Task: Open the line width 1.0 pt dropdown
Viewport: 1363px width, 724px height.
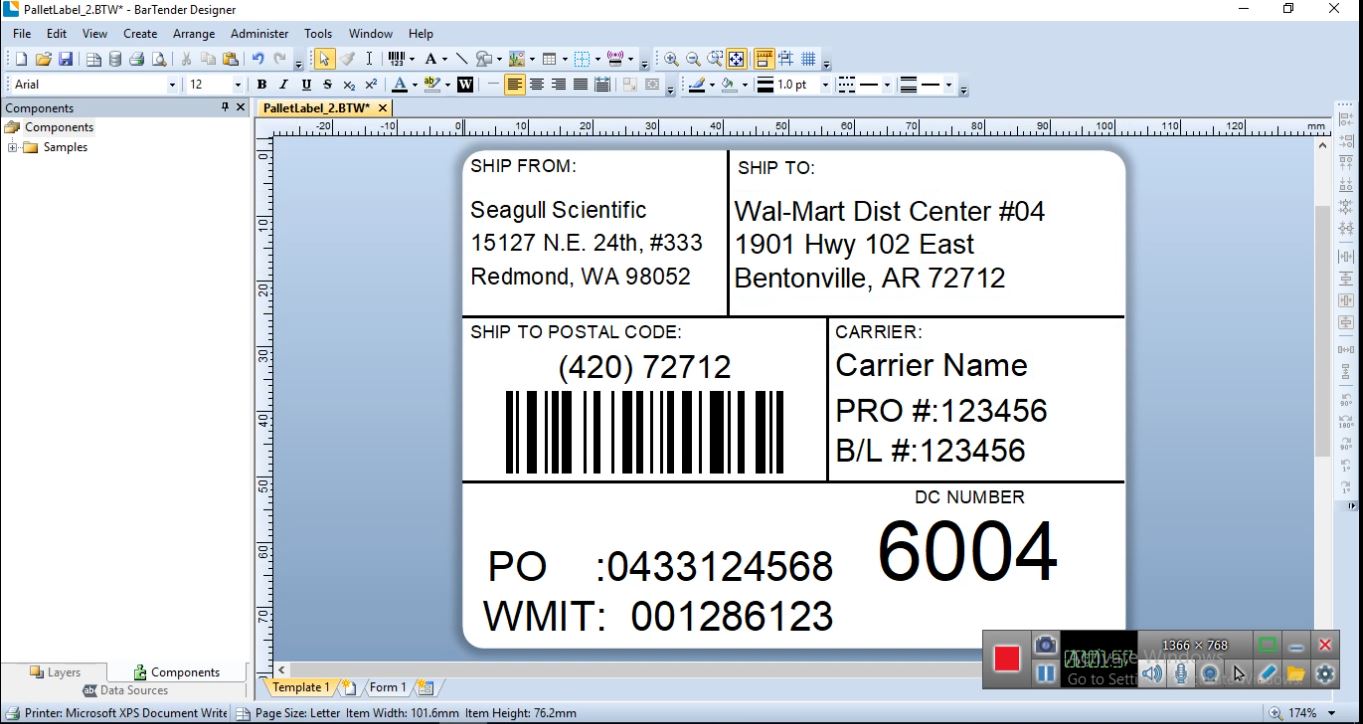Action: click(x=825, y=85)
